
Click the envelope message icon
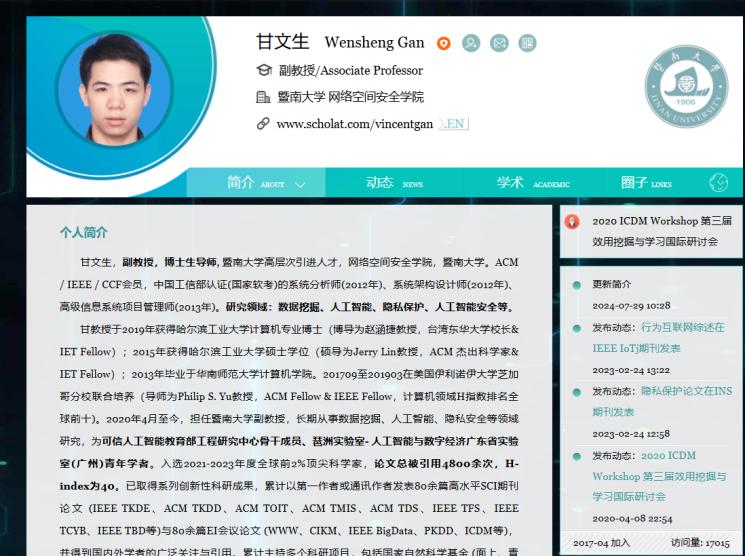(499, 43)
